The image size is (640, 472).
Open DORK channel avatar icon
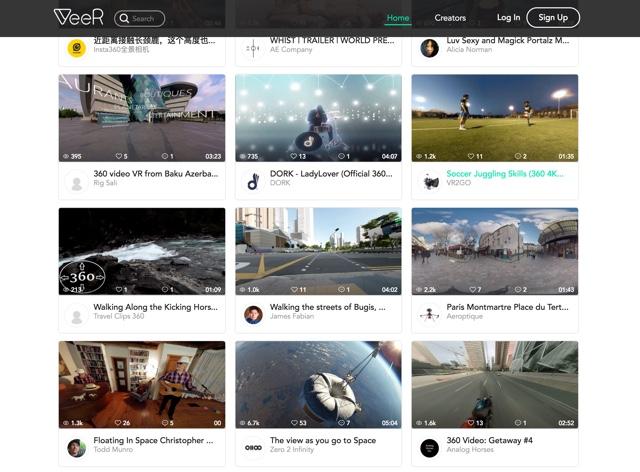253,181
